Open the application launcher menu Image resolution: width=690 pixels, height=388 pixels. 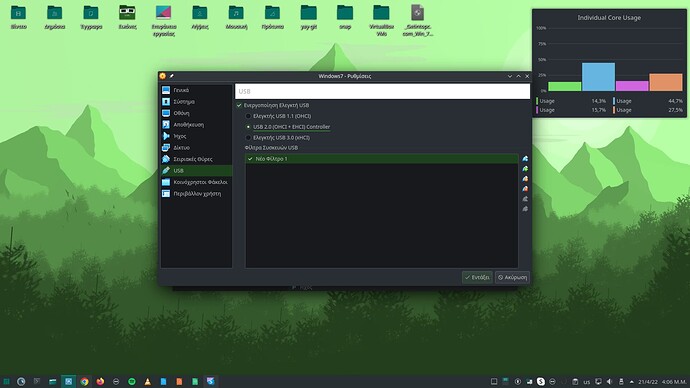point(6,381)
